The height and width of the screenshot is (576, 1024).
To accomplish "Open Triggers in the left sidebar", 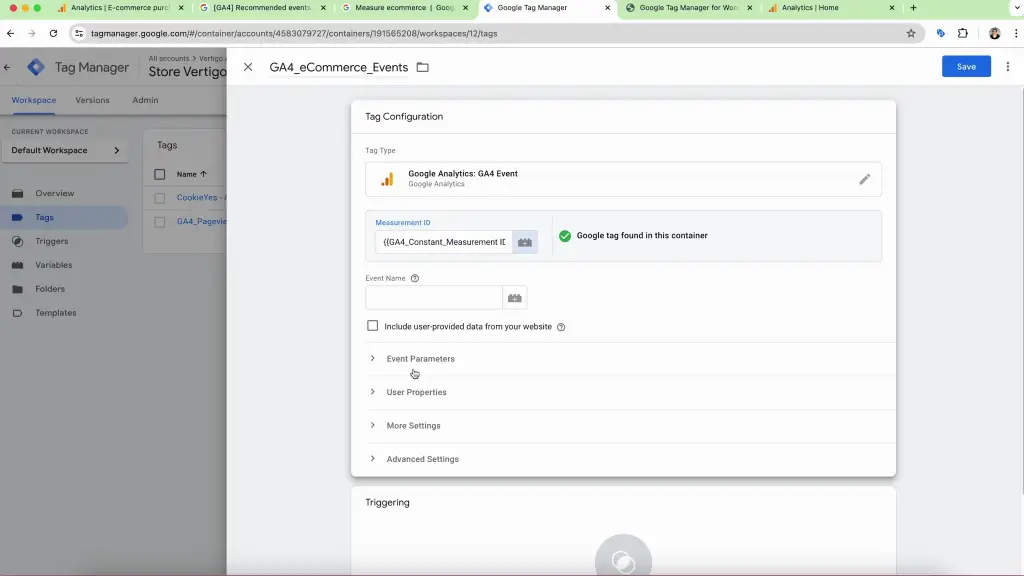I will coord(52,241).
